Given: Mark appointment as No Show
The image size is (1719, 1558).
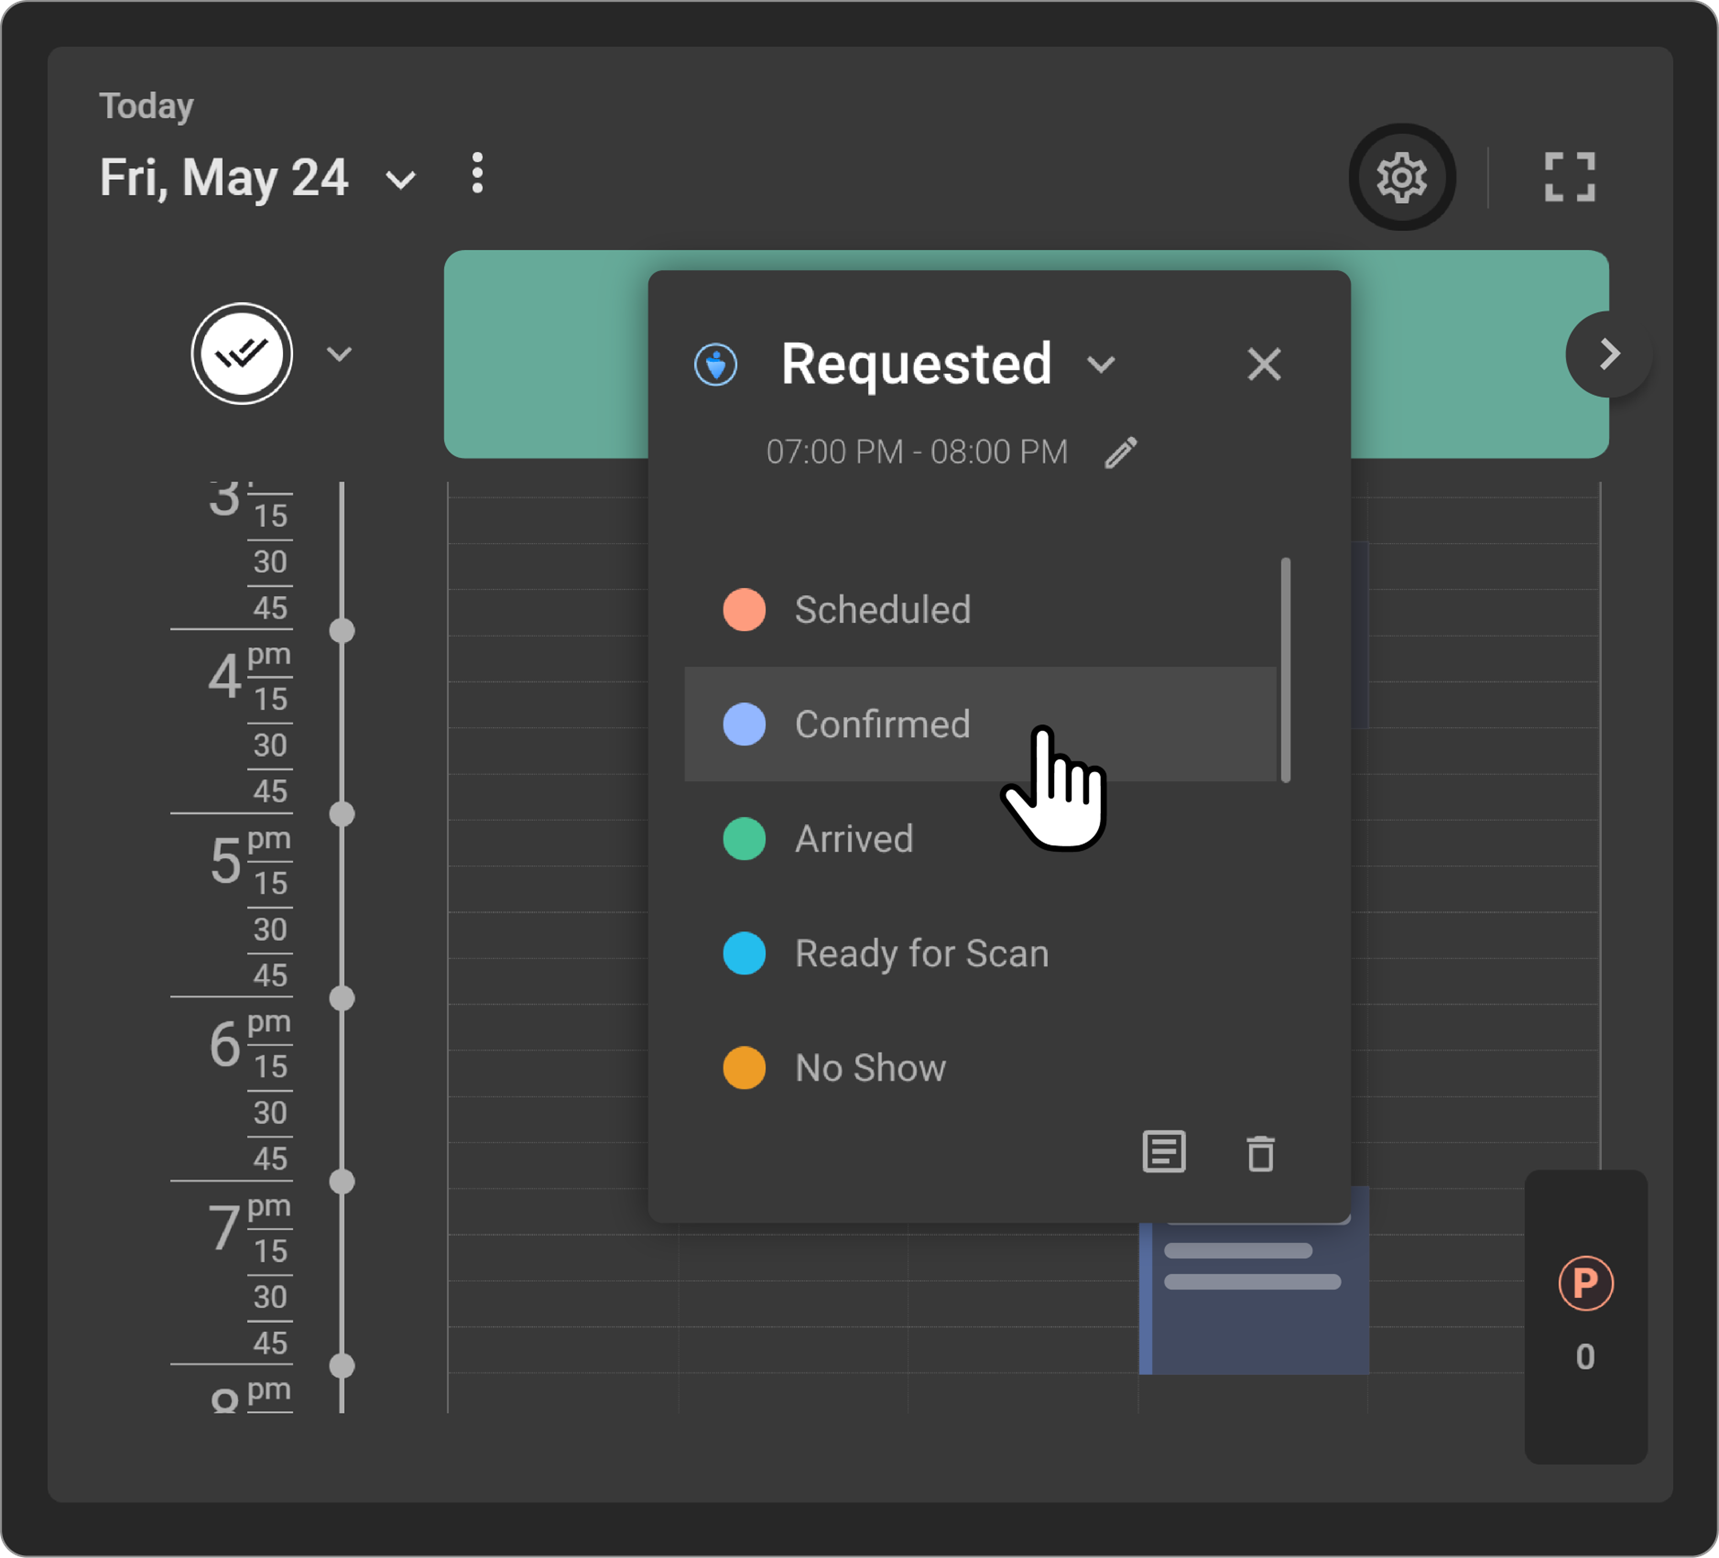Looking at the screenshot, I should pyautogui.click(x=869, y=1068).
